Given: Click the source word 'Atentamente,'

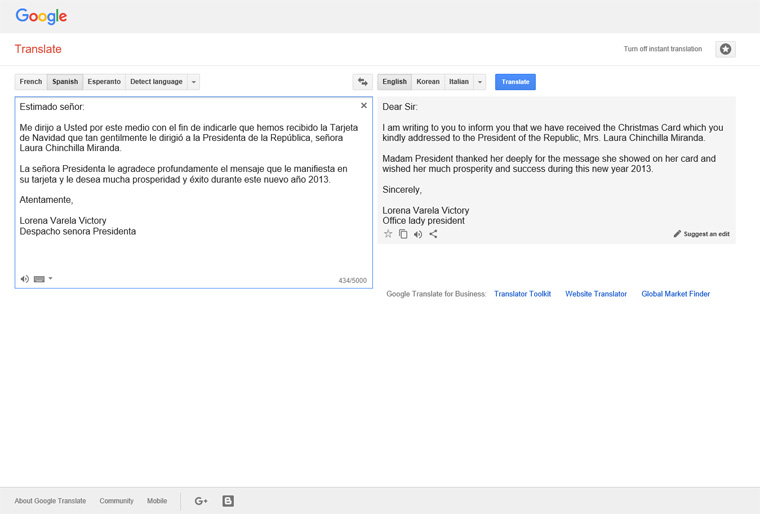Looking at the screenshot, I should tap(46, 200).
